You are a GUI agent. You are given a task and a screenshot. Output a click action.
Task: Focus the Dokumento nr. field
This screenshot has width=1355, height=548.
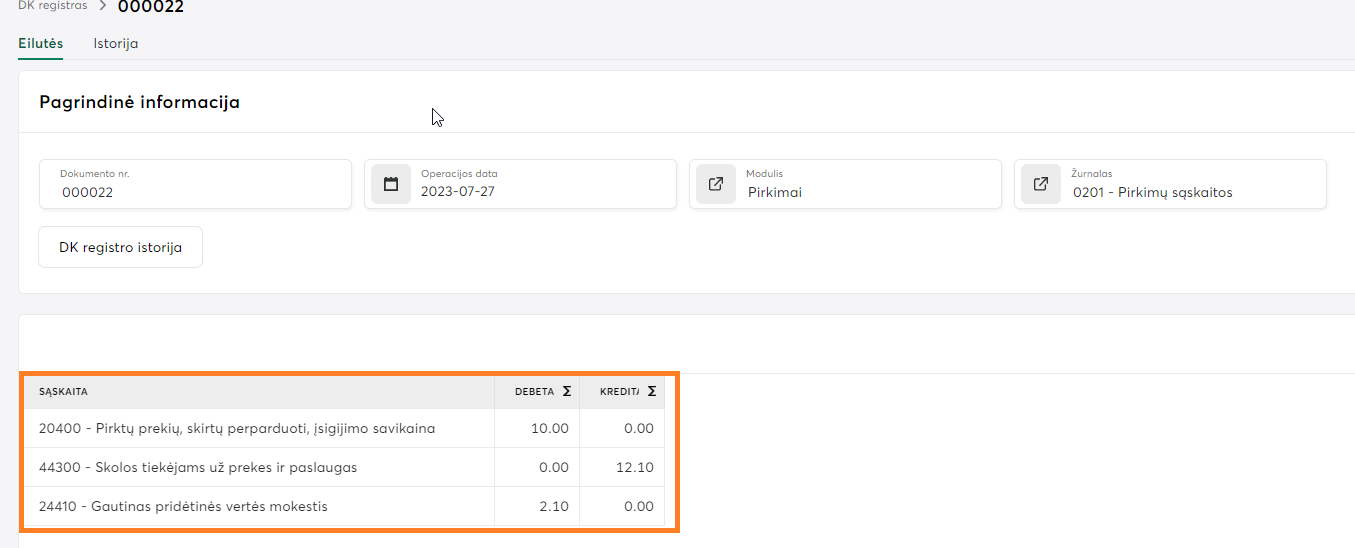tap(195, 192)
